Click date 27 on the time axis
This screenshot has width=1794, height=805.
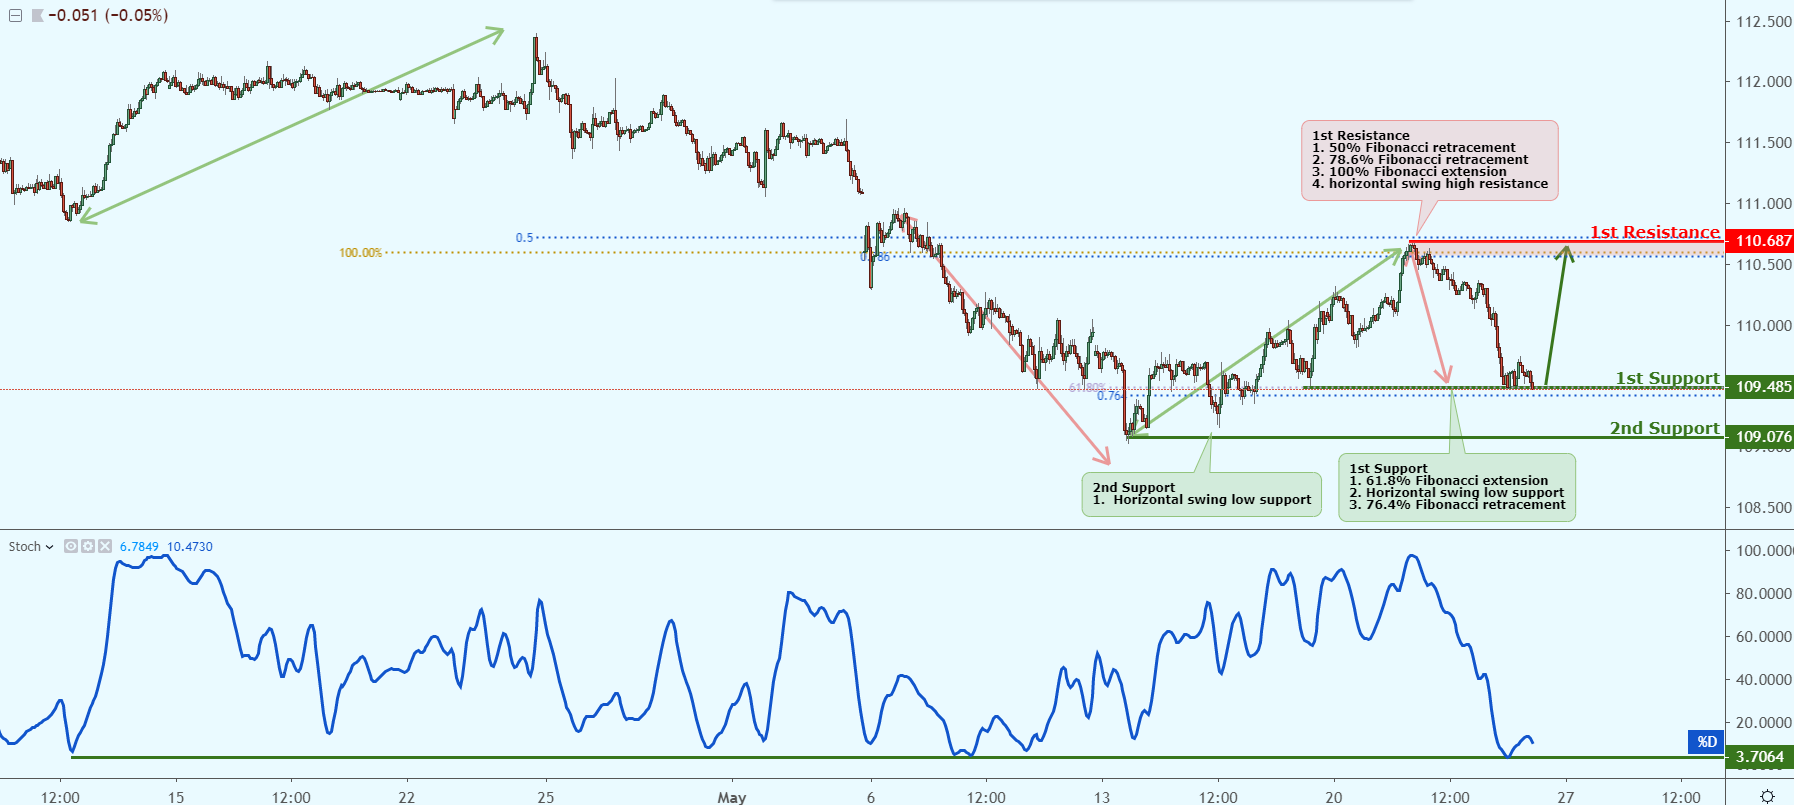(1566, 797)
